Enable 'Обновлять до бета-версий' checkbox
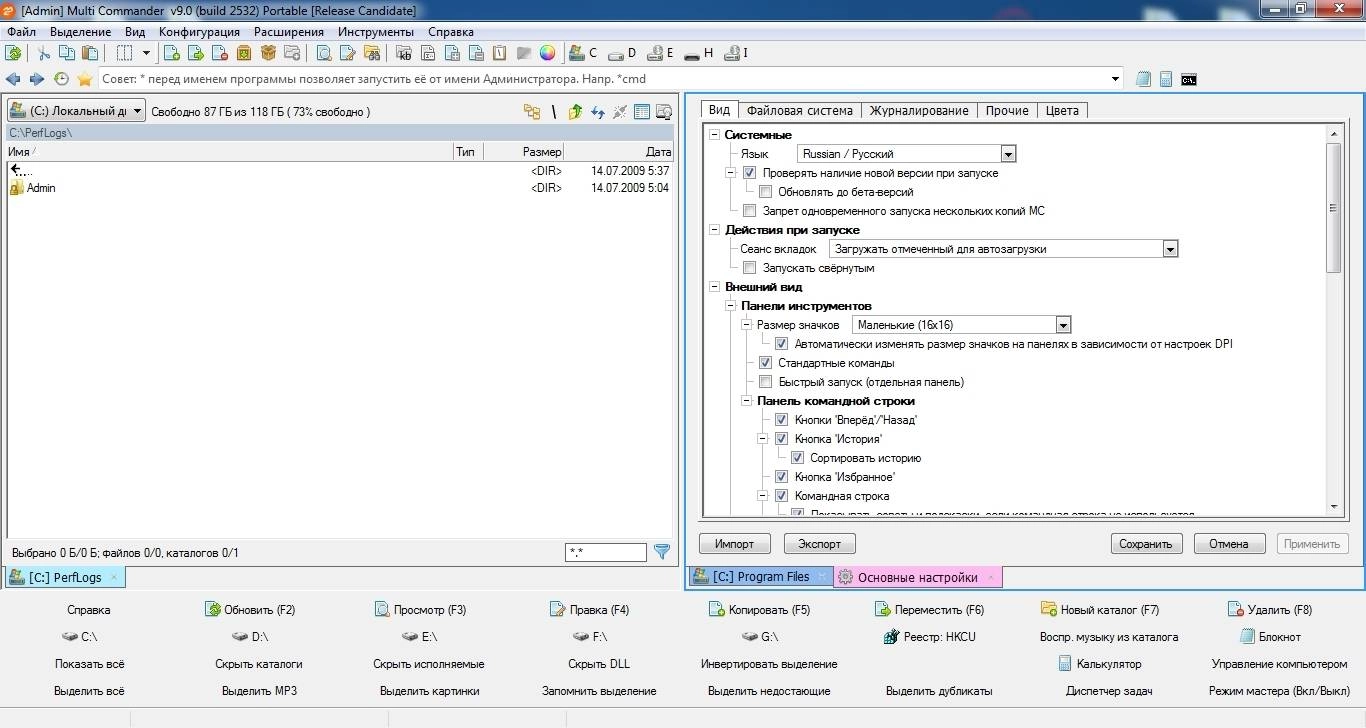This screenshot has height=728, width=1366. (x=765, y=192)
